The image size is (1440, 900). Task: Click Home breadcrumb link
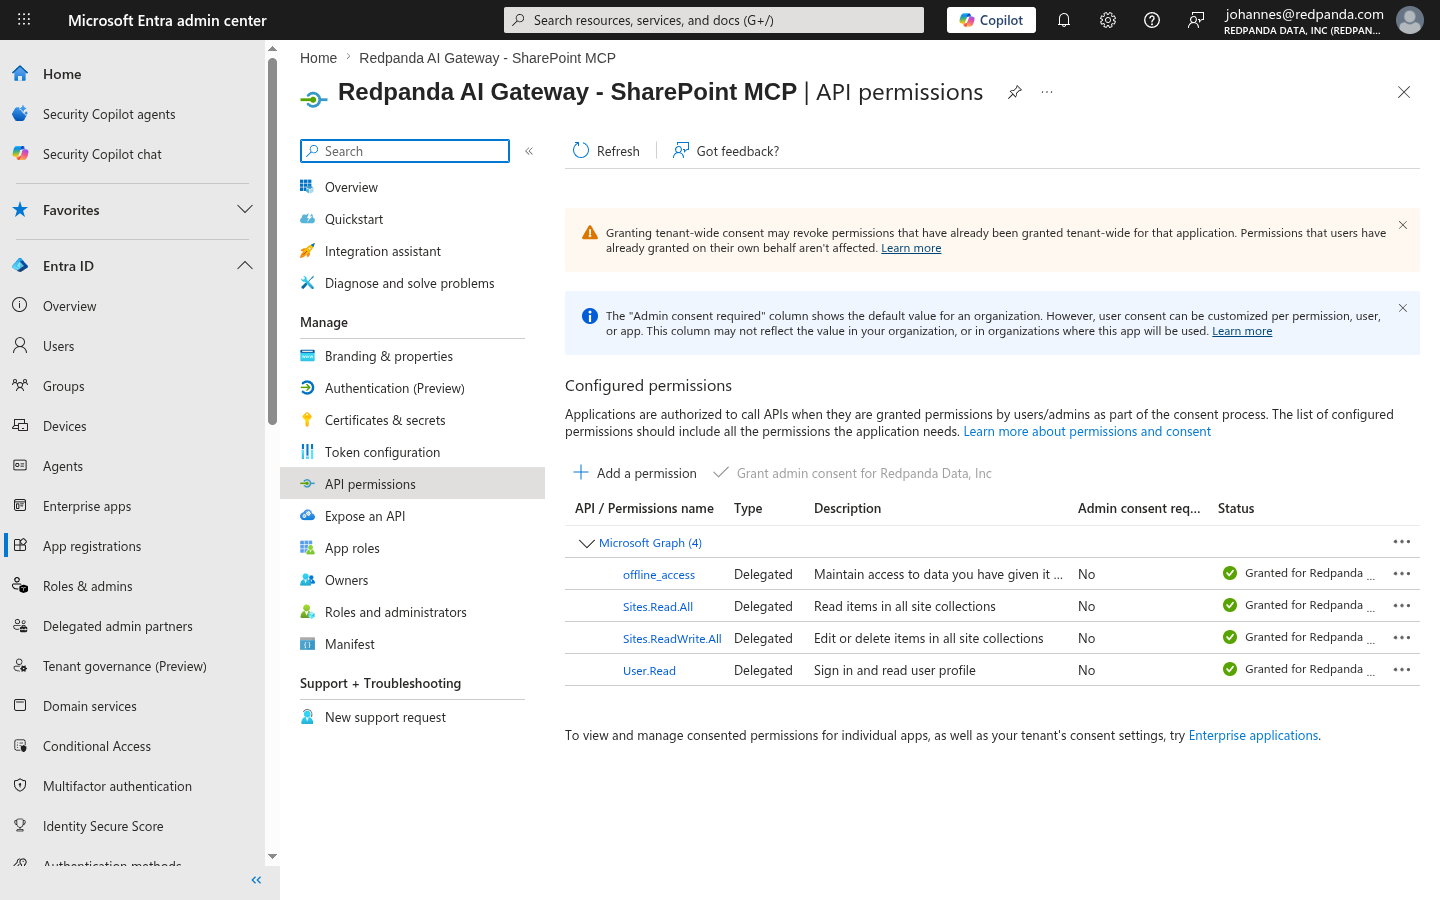point(318,58)
